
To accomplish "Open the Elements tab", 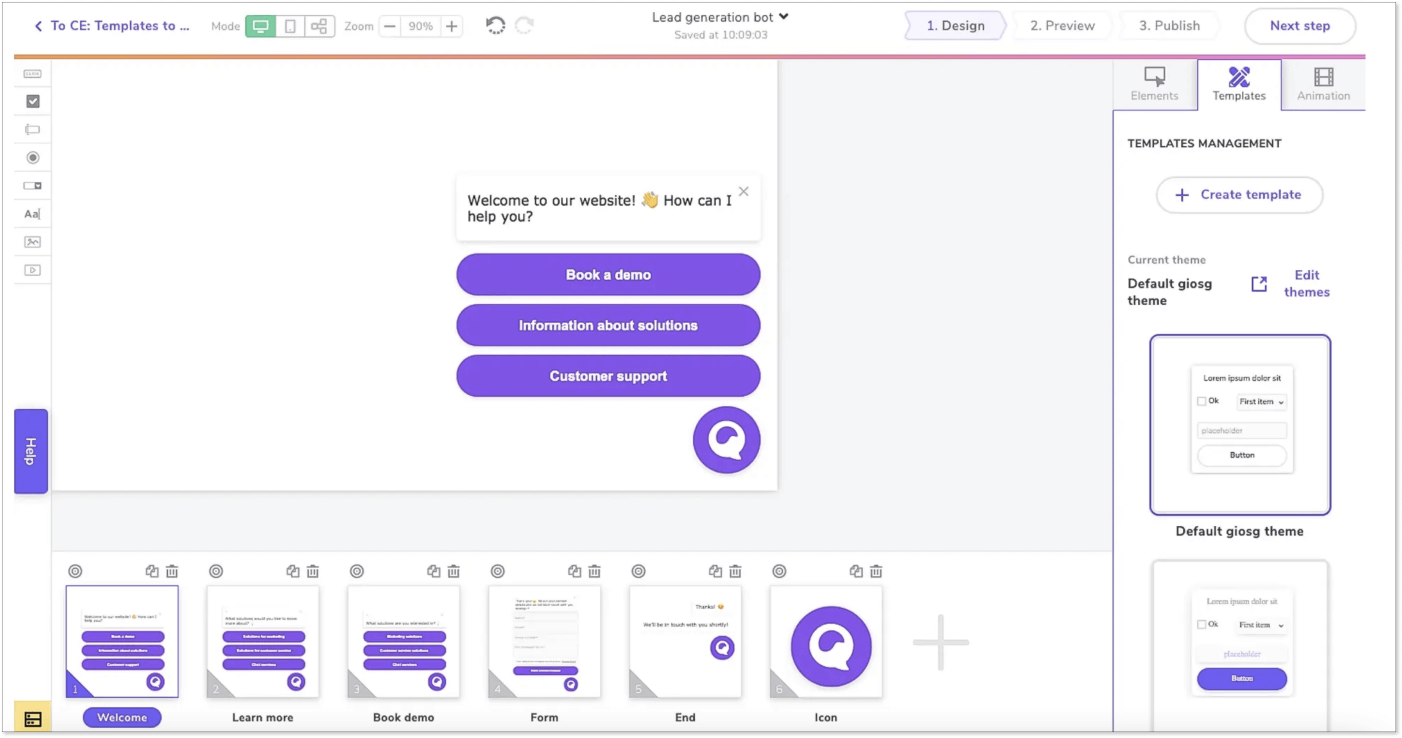I will (x=1154, y=84).
